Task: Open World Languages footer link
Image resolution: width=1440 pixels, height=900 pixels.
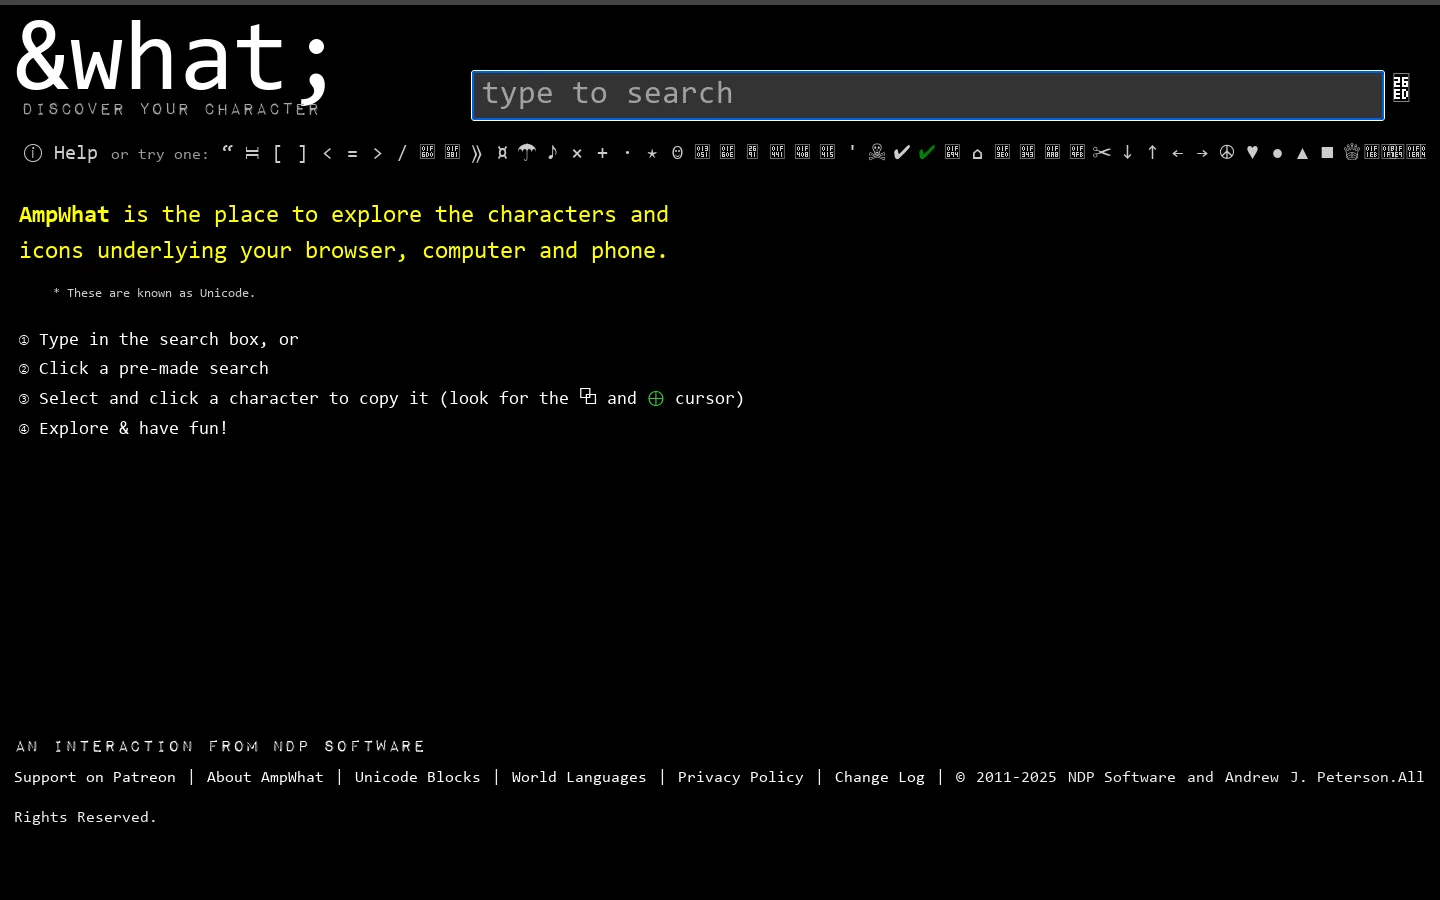Action: (579, 777)
